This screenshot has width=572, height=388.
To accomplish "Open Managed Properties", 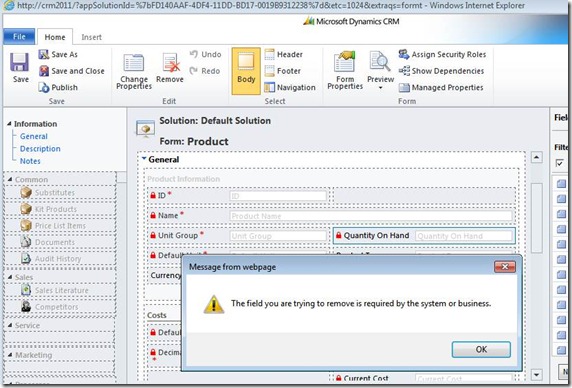I will click(441, 88).
